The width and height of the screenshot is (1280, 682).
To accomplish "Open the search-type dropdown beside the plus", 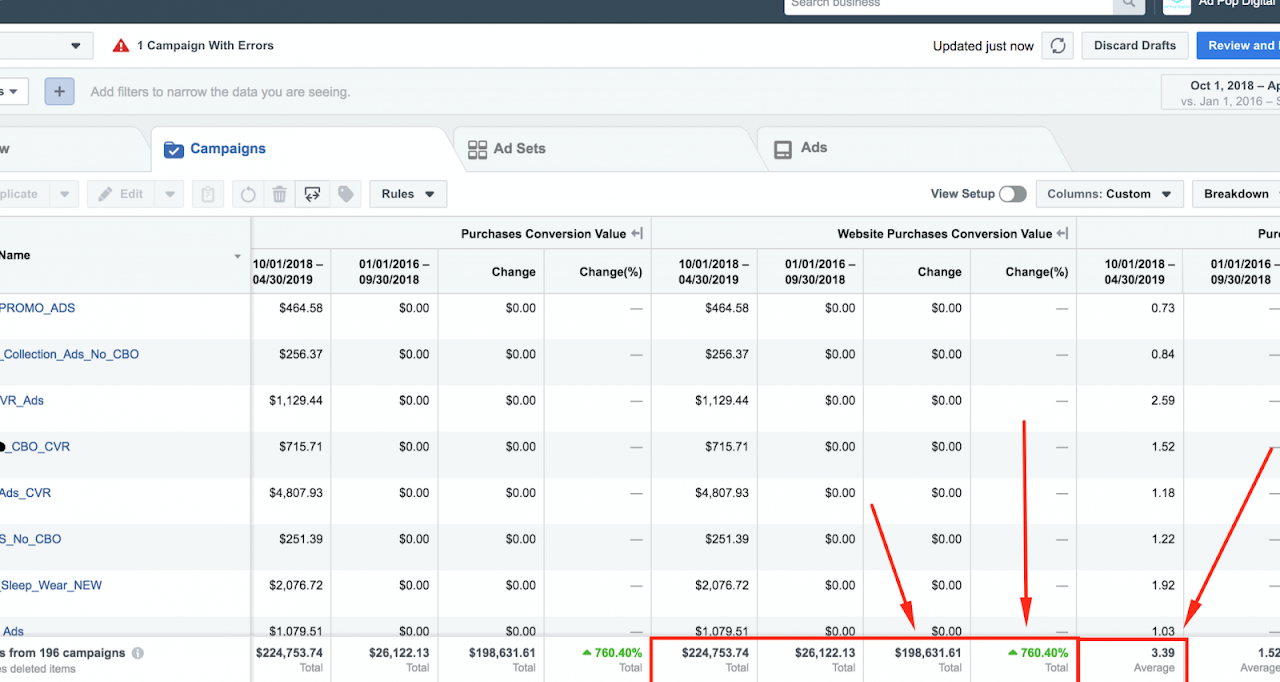I will coord(14,92).
